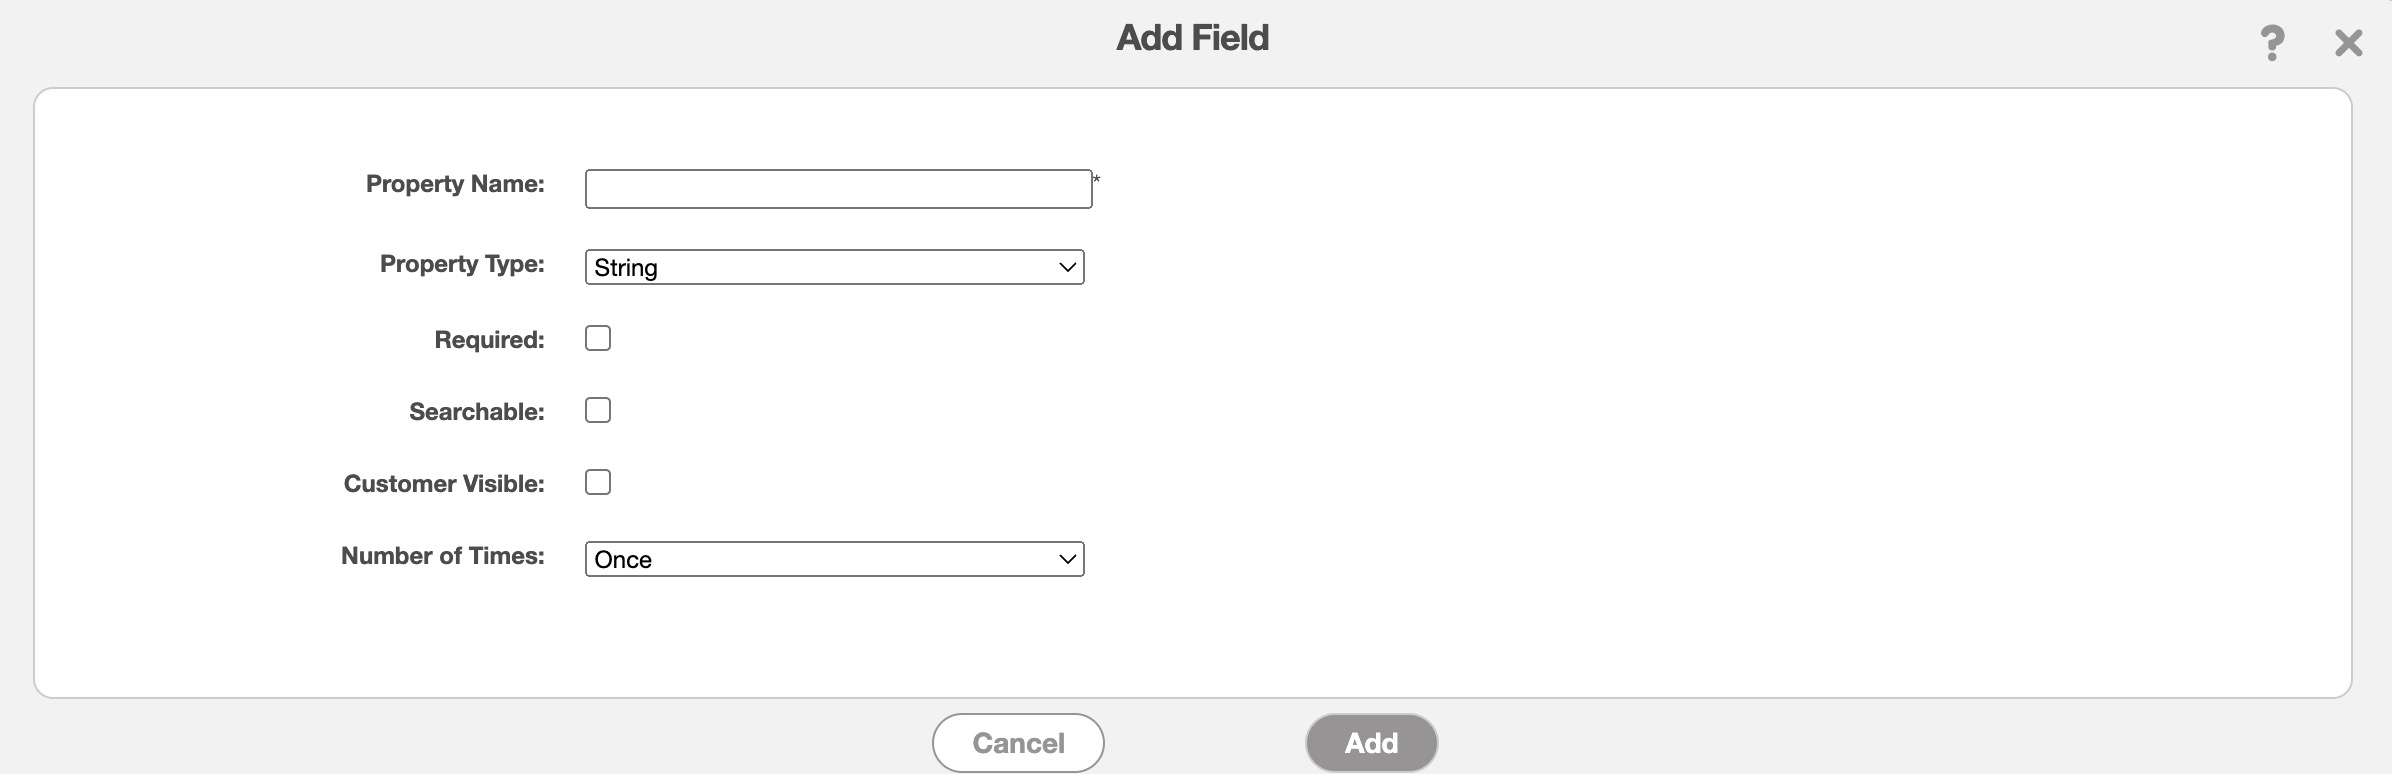Screen dimensions: 2392x774
Task: Click the "Customer Visible:" label text
Action: 444,484
